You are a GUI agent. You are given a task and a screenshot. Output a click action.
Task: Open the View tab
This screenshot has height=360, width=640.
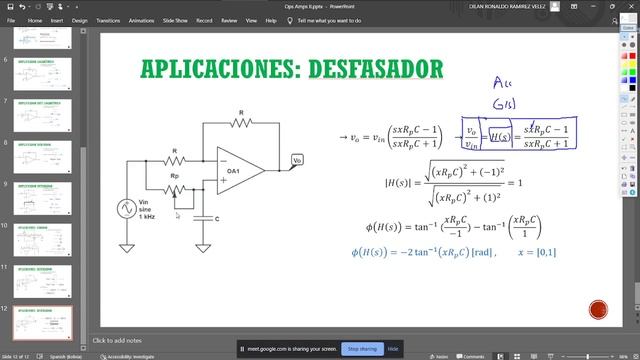tap(251, 20)
